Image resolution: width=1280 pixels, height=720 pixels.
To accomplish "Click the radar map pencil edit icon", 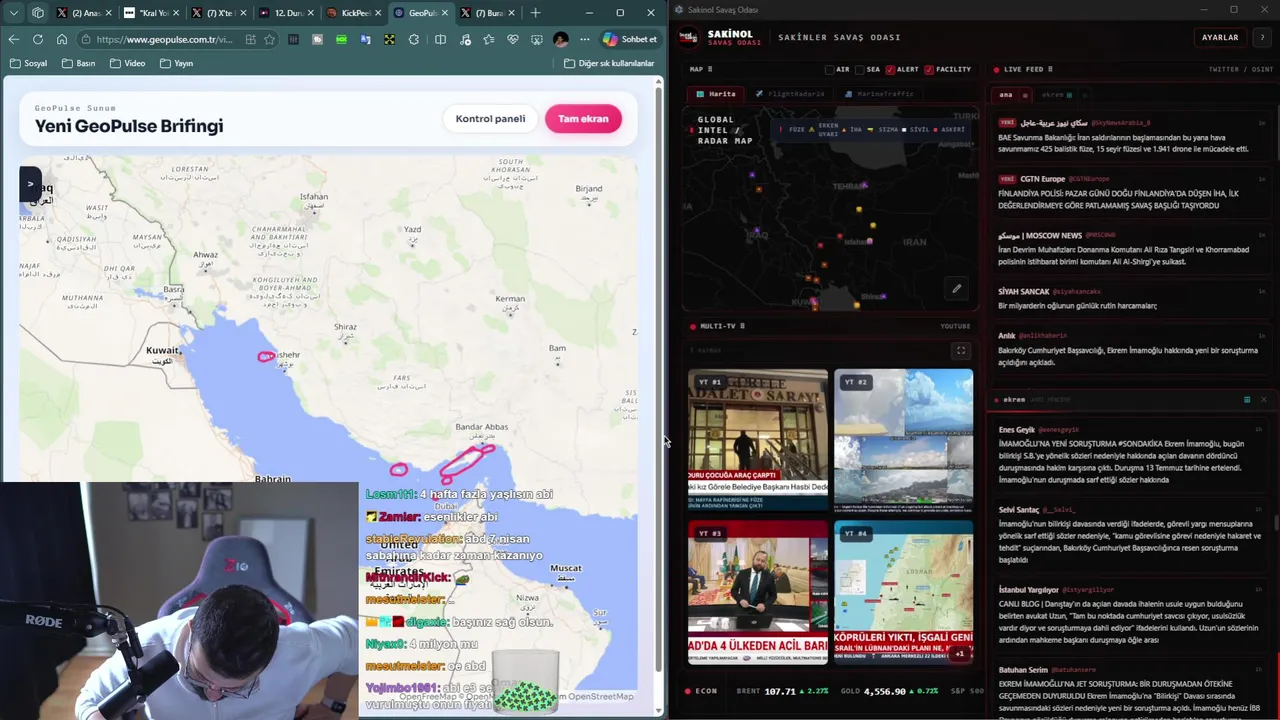I will pyautogui.click(x=957, y=289).
